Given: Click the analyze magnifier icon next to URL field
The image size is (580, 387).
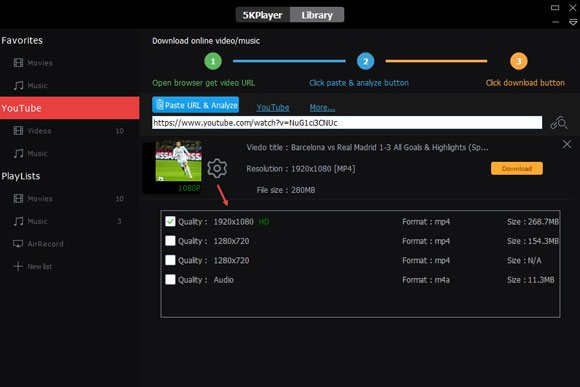Looking at the screenshot, I should pyautogui.click(x=559, y=122).
